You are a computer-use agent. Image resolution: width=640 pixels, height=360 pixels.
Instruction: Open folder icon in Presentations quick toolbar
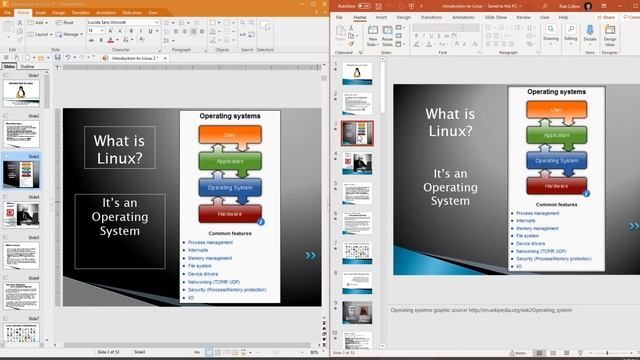40,58
